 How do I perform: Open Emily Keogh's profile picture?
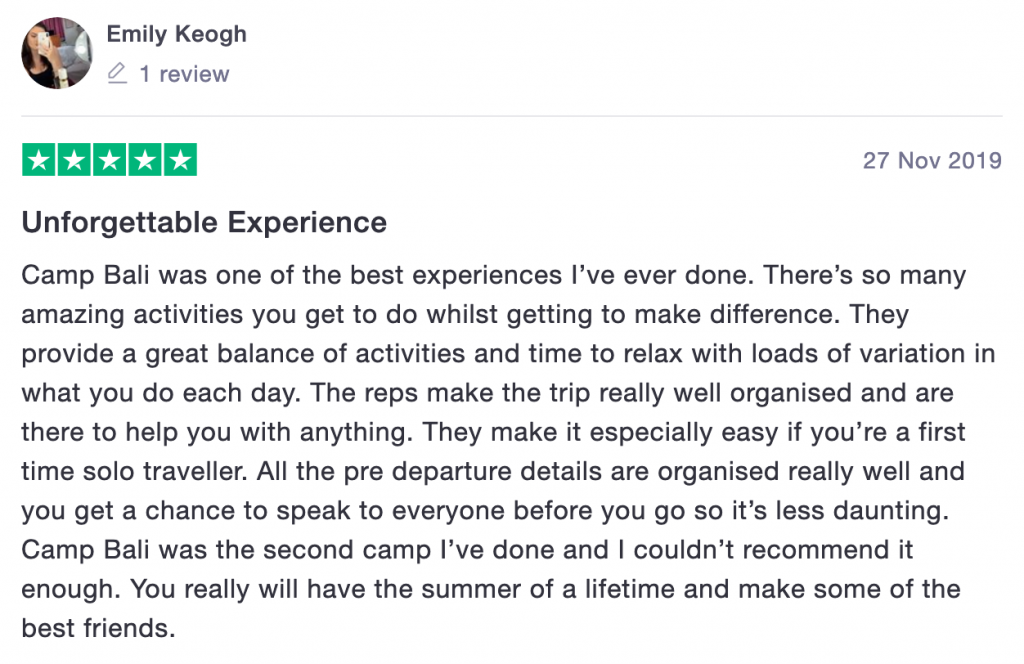point(57,53)
